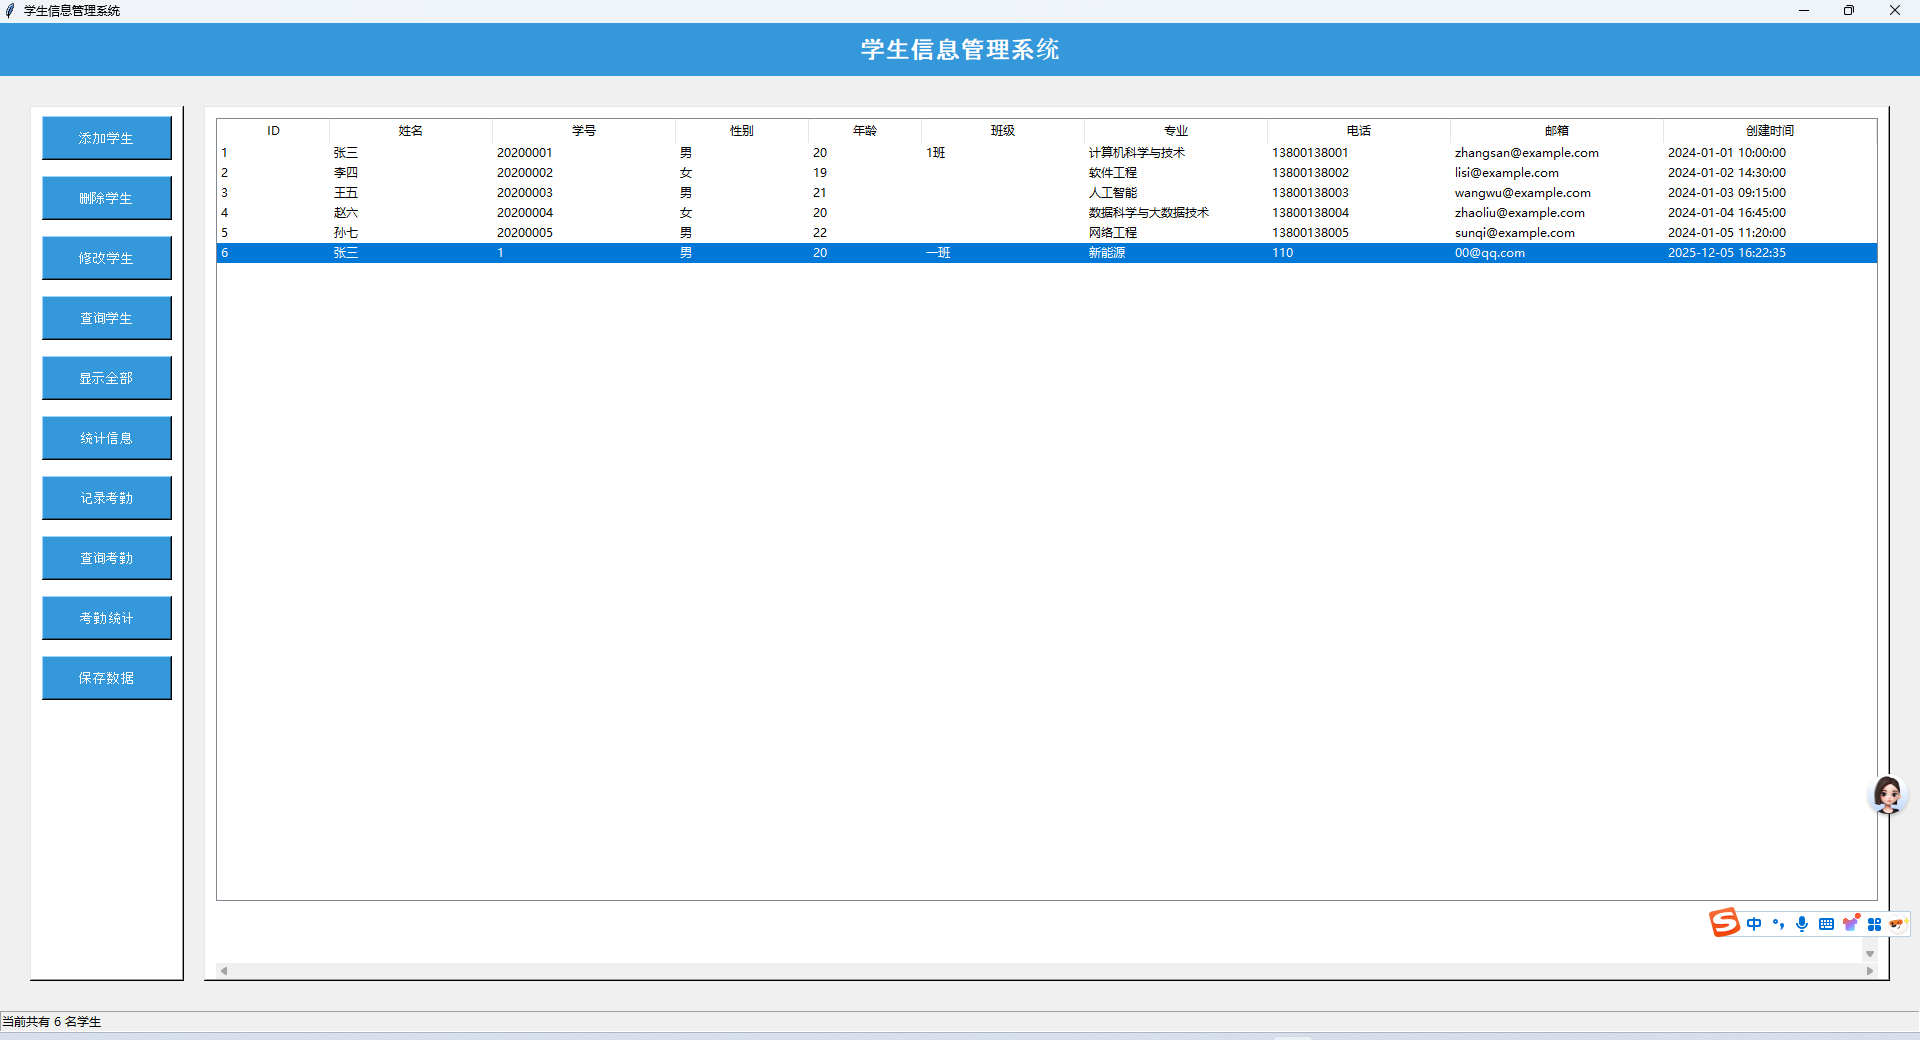The width and height of the screenshot is (1920, 1040).
Task: Open the Sogou virtual keyboard
Action: 1826,923
